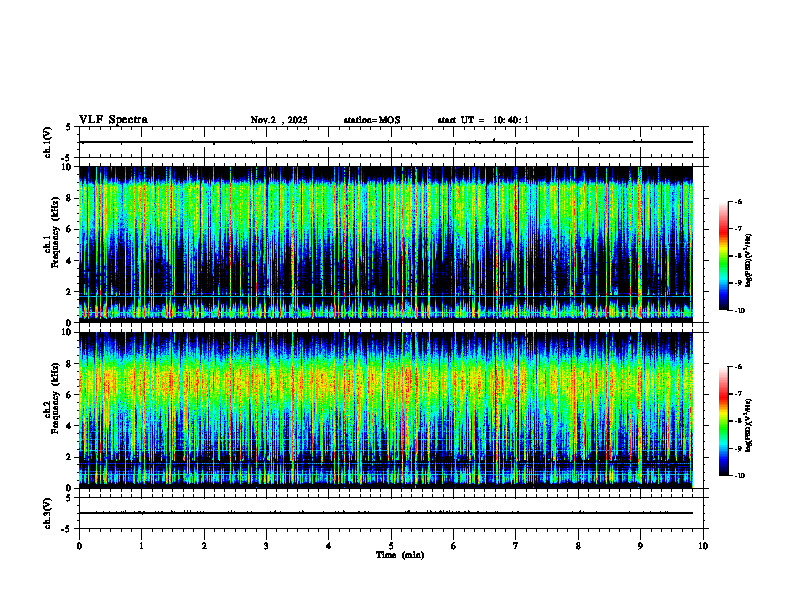Click the "-10" label on ch.2 color bar

pos(739,476)
